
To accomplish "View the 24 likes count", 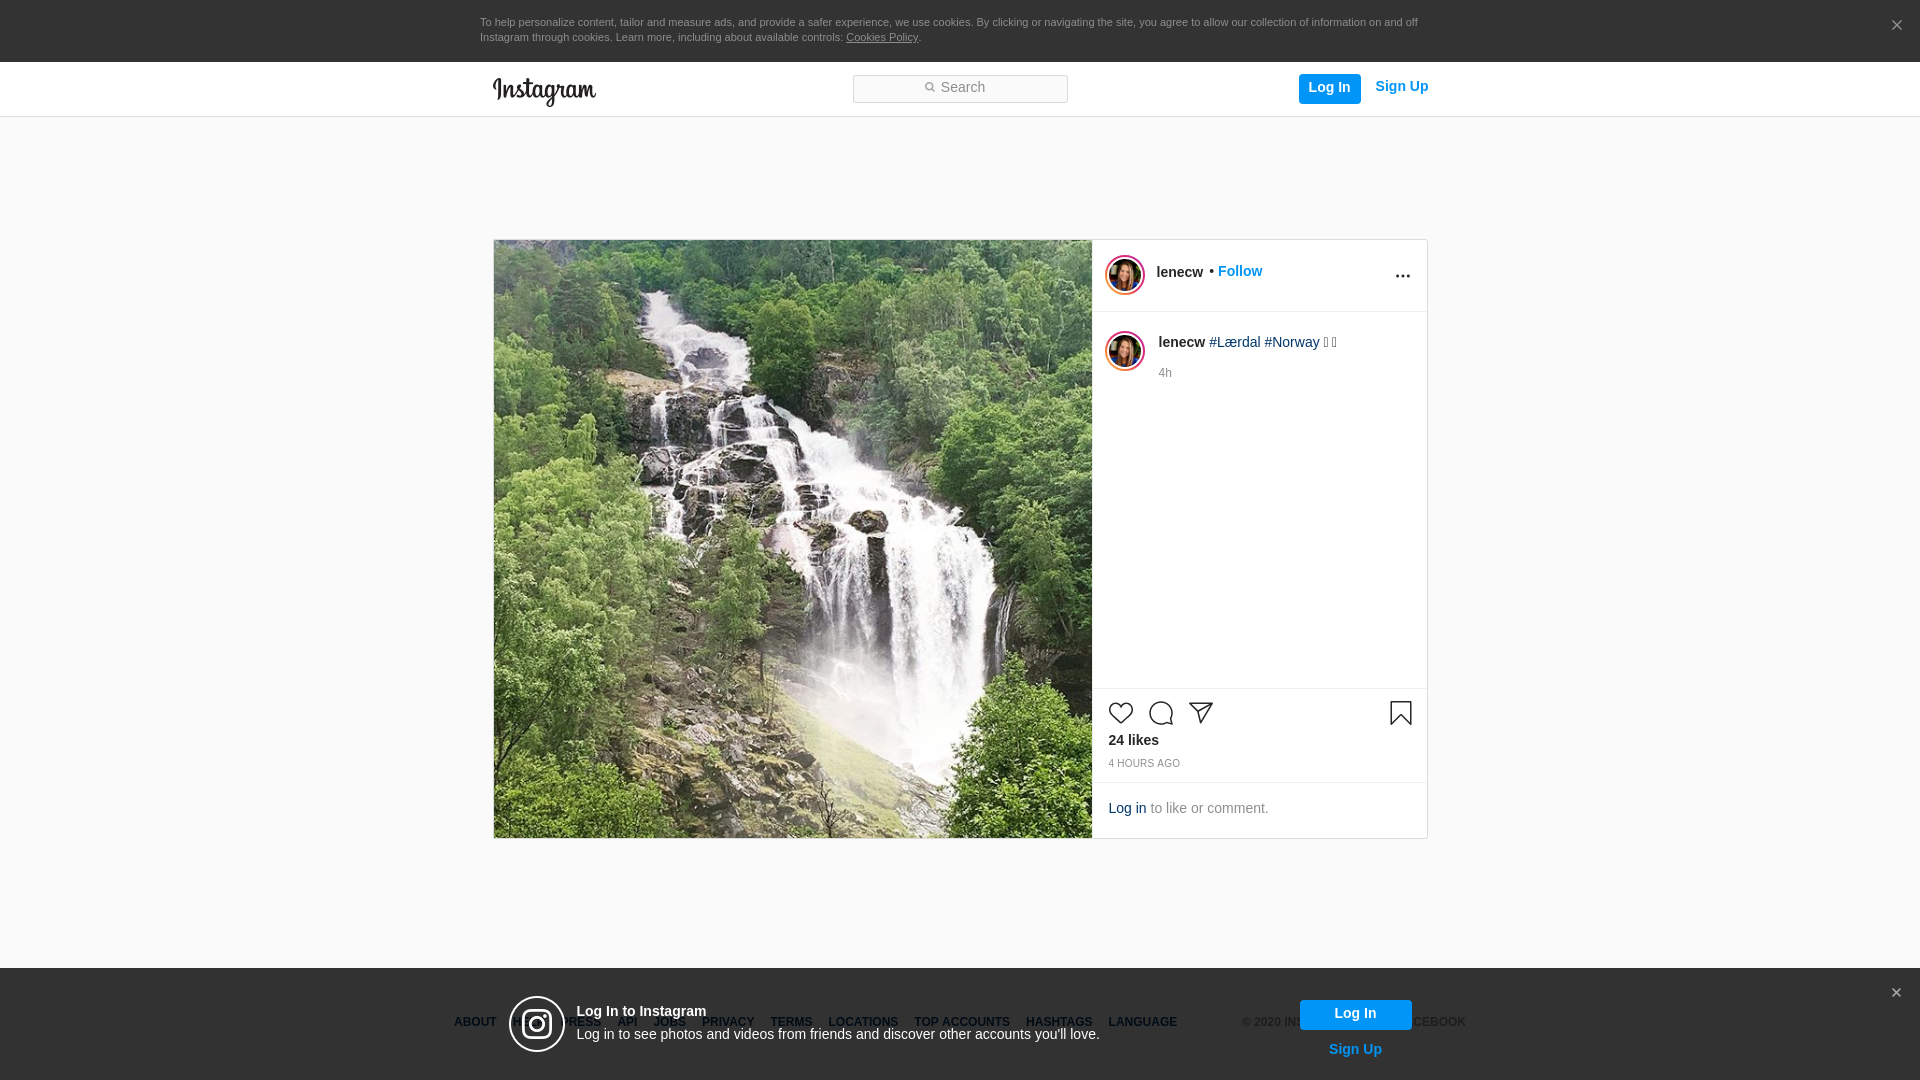I will pos(1134,740).
